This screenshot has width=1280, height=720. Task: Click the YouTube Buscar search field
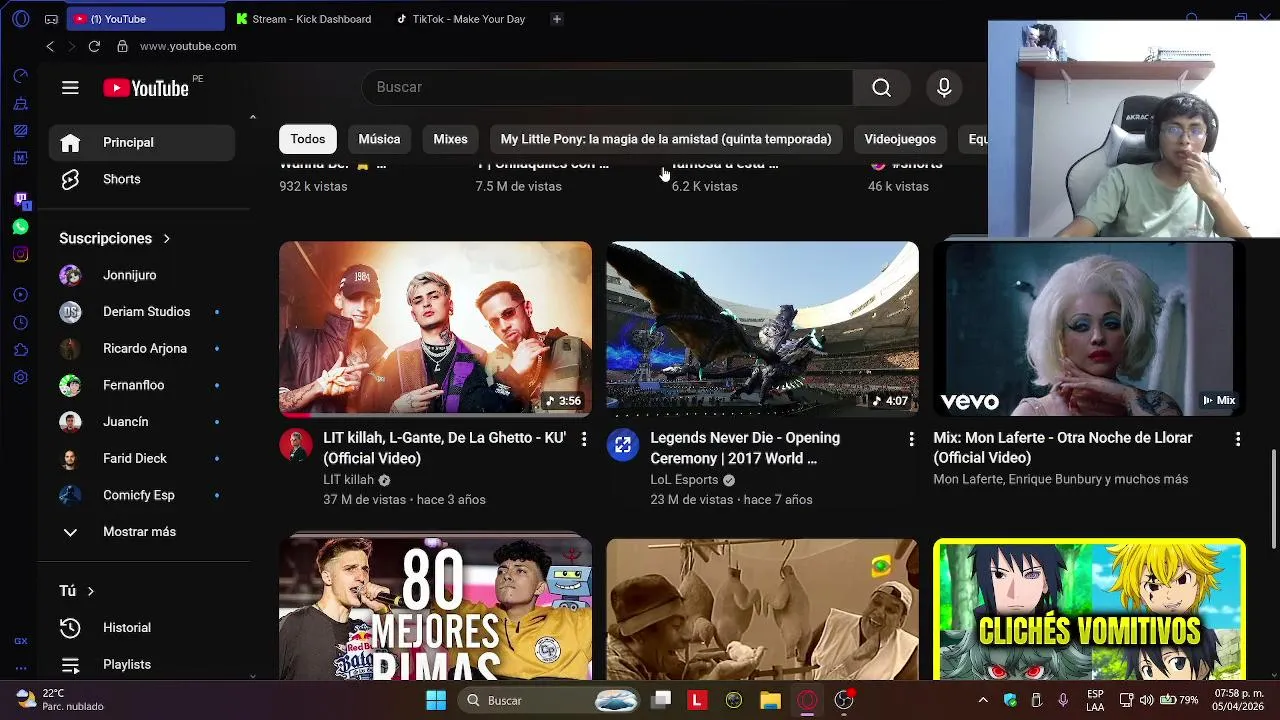click(607, 88)
